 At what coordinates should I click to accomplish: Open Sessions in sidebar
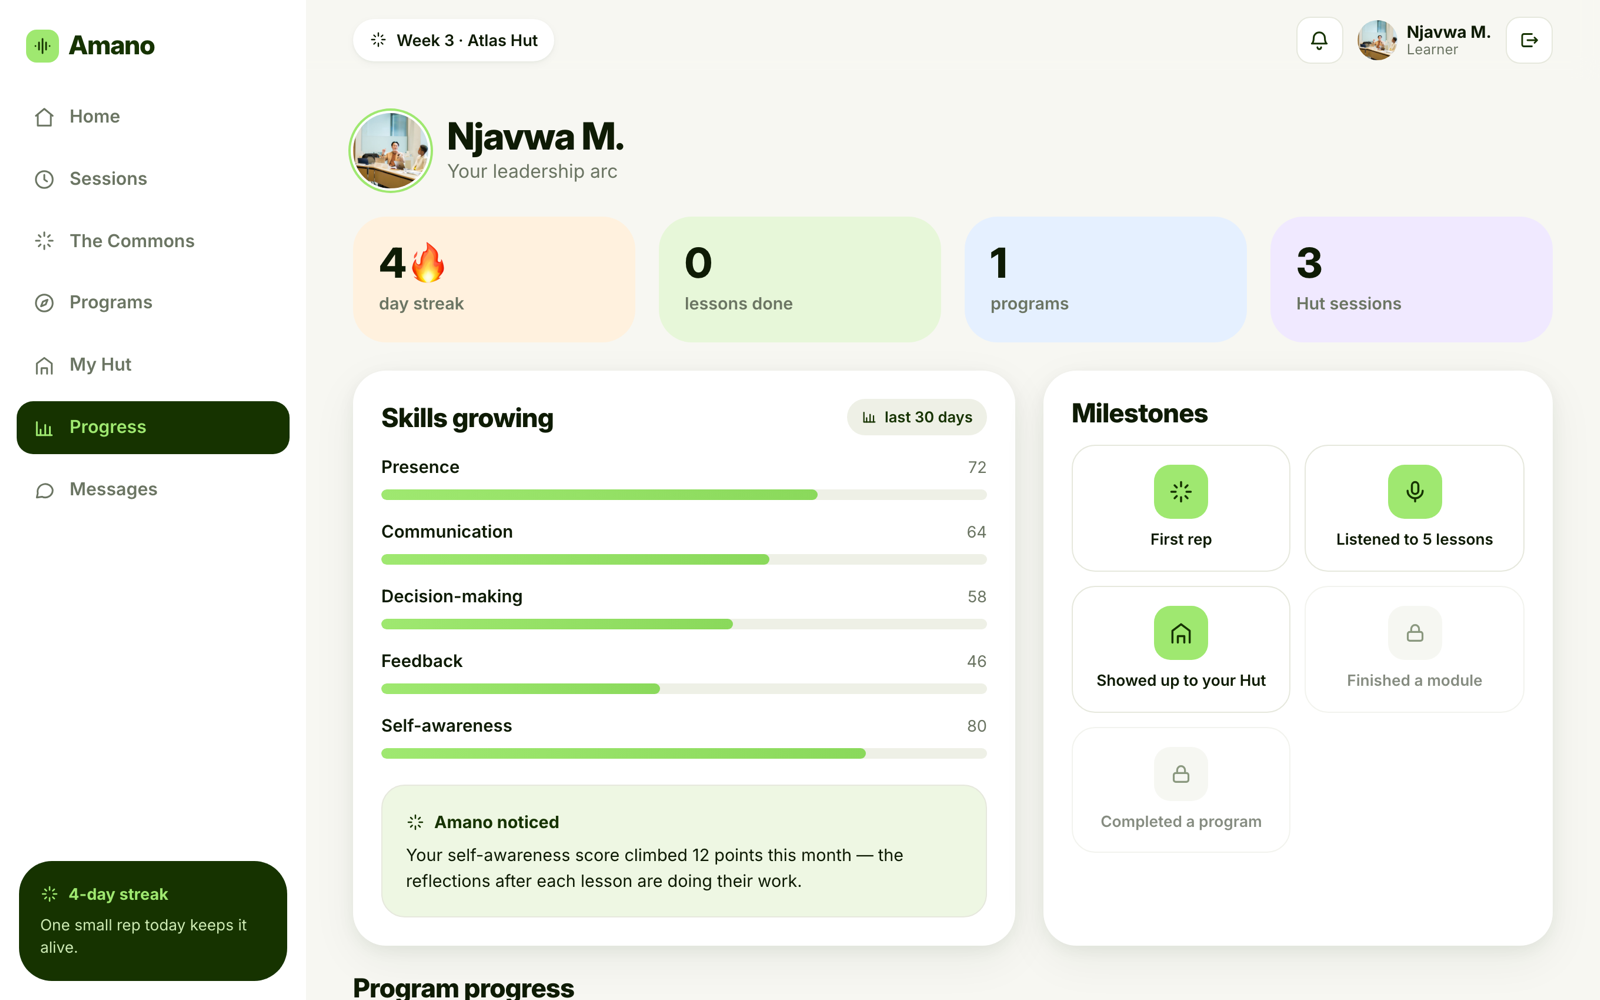pyautogui.click(x=153, y=179)
